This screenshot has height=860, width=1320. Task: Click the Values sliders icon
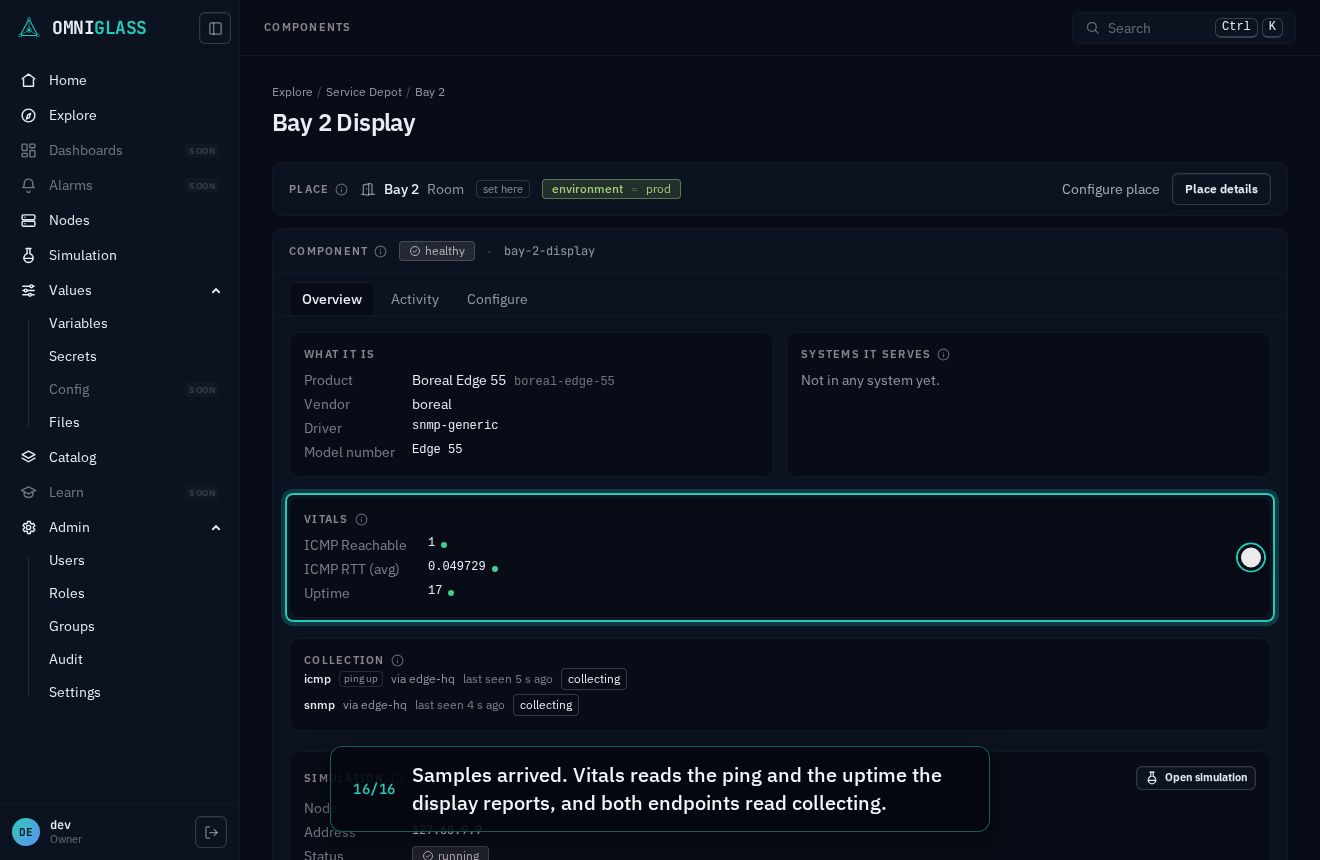29,290
